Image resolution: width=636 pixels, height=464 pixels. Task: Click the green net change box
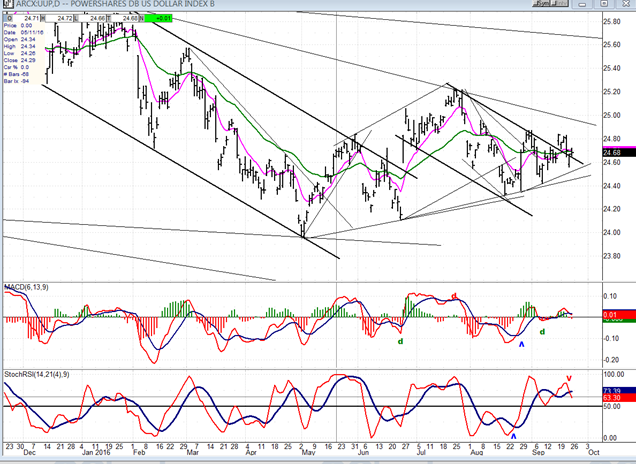(161, 18)
